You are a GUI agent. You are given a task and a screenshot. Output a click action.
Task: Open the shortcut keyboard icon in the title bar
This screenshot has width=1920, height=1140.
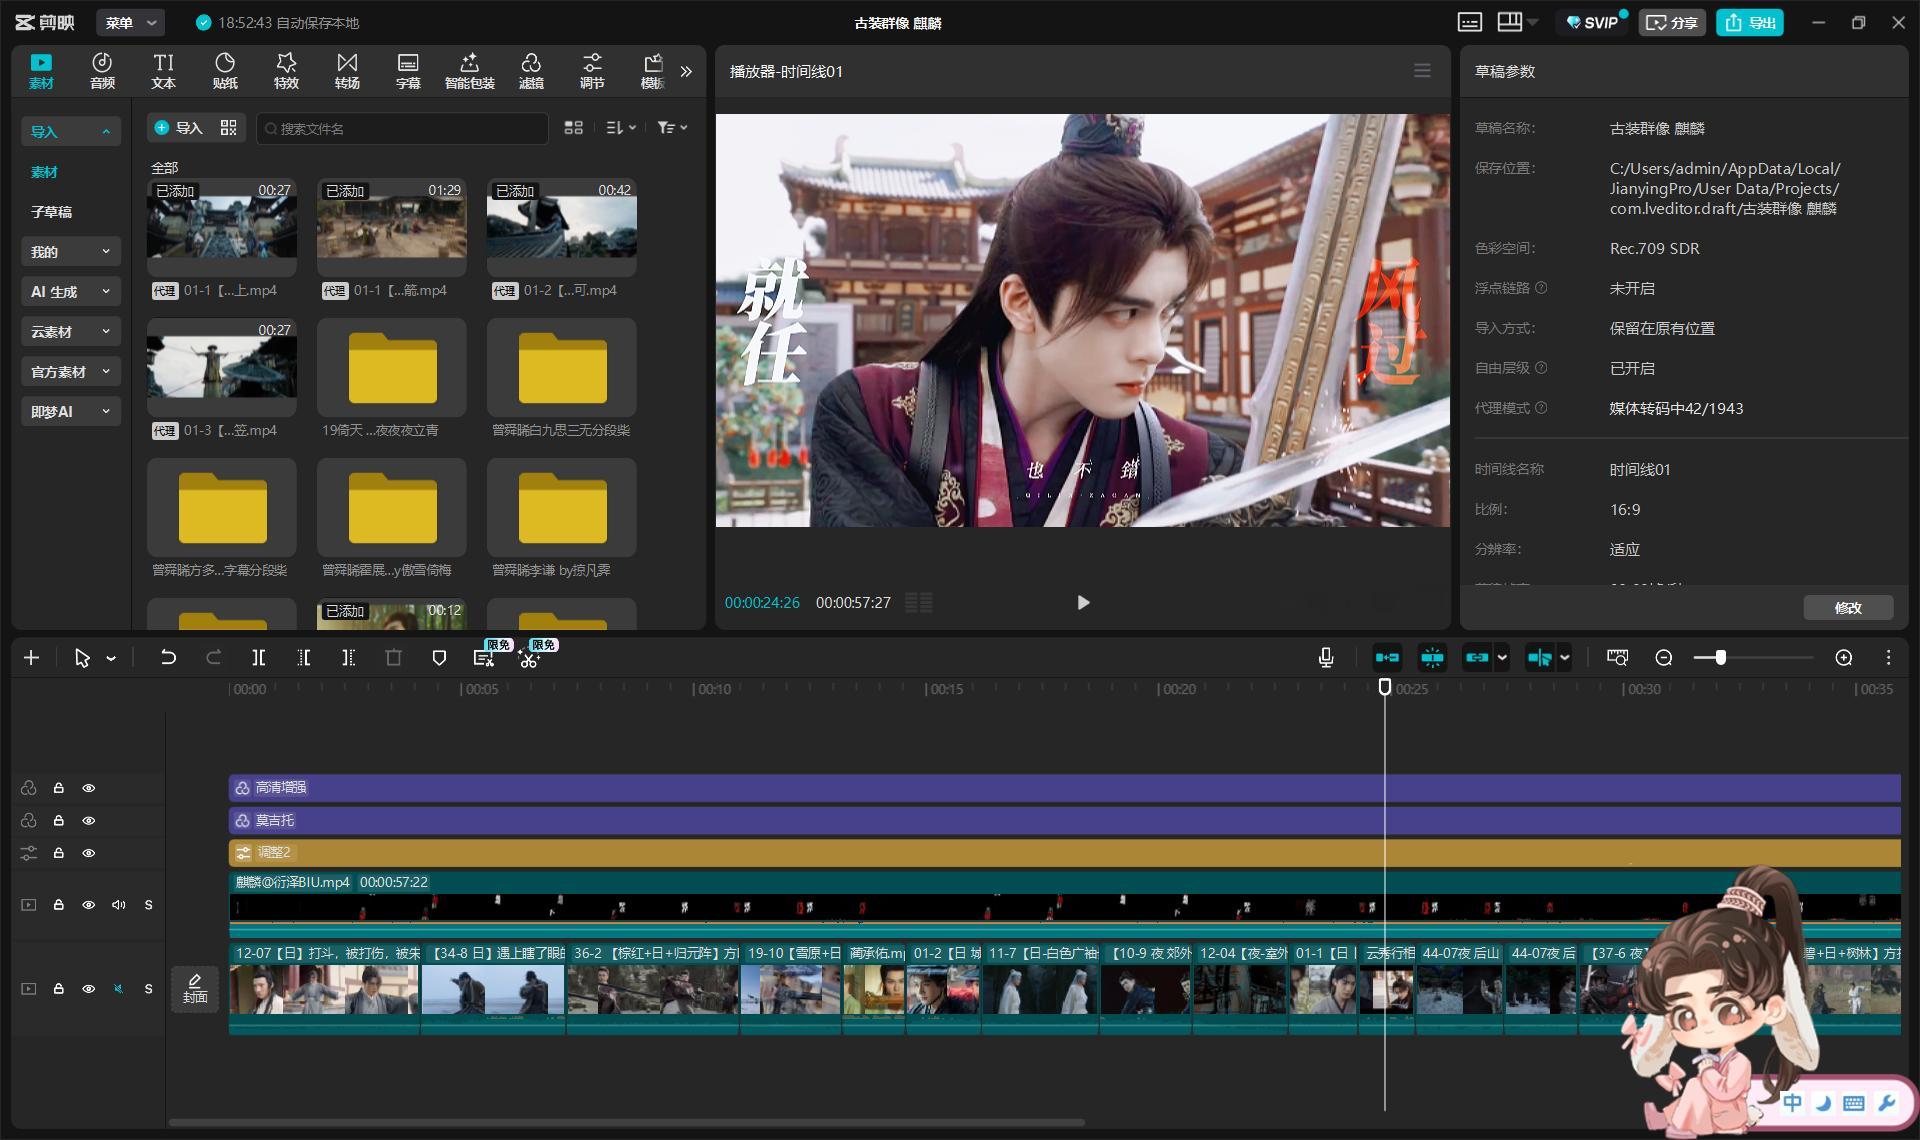[x=1470, y=22]
